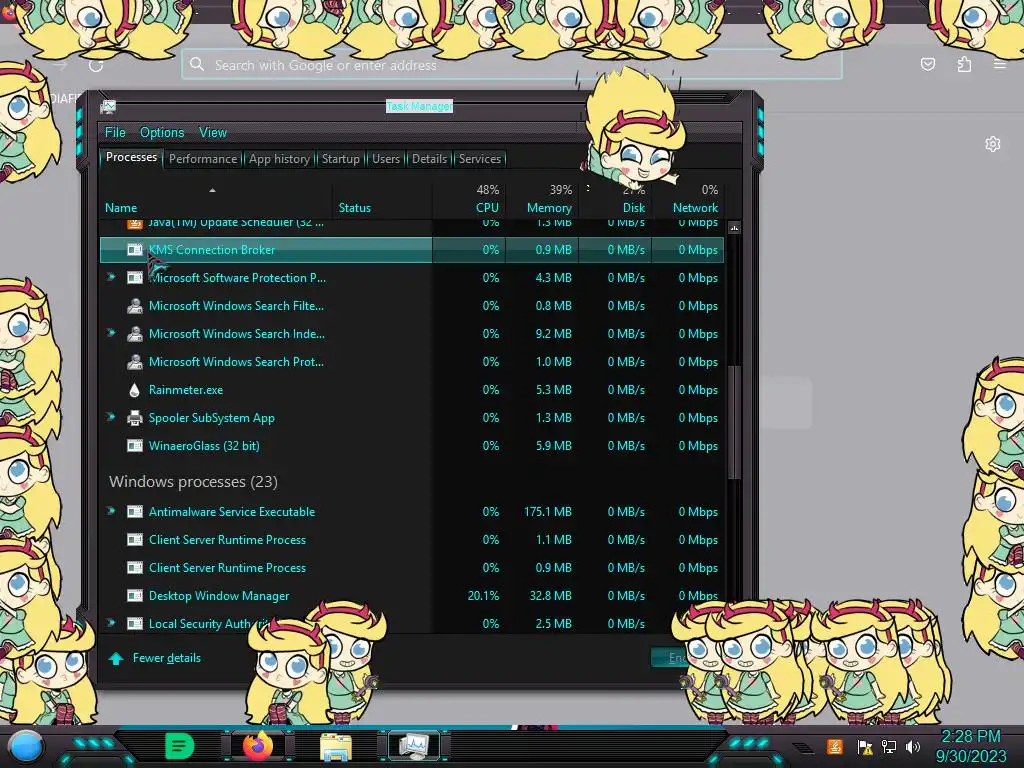This screenshot has width=1024, height=768.
Task: Open the green notes app on taskbar
Action: [x=179, y=746]
